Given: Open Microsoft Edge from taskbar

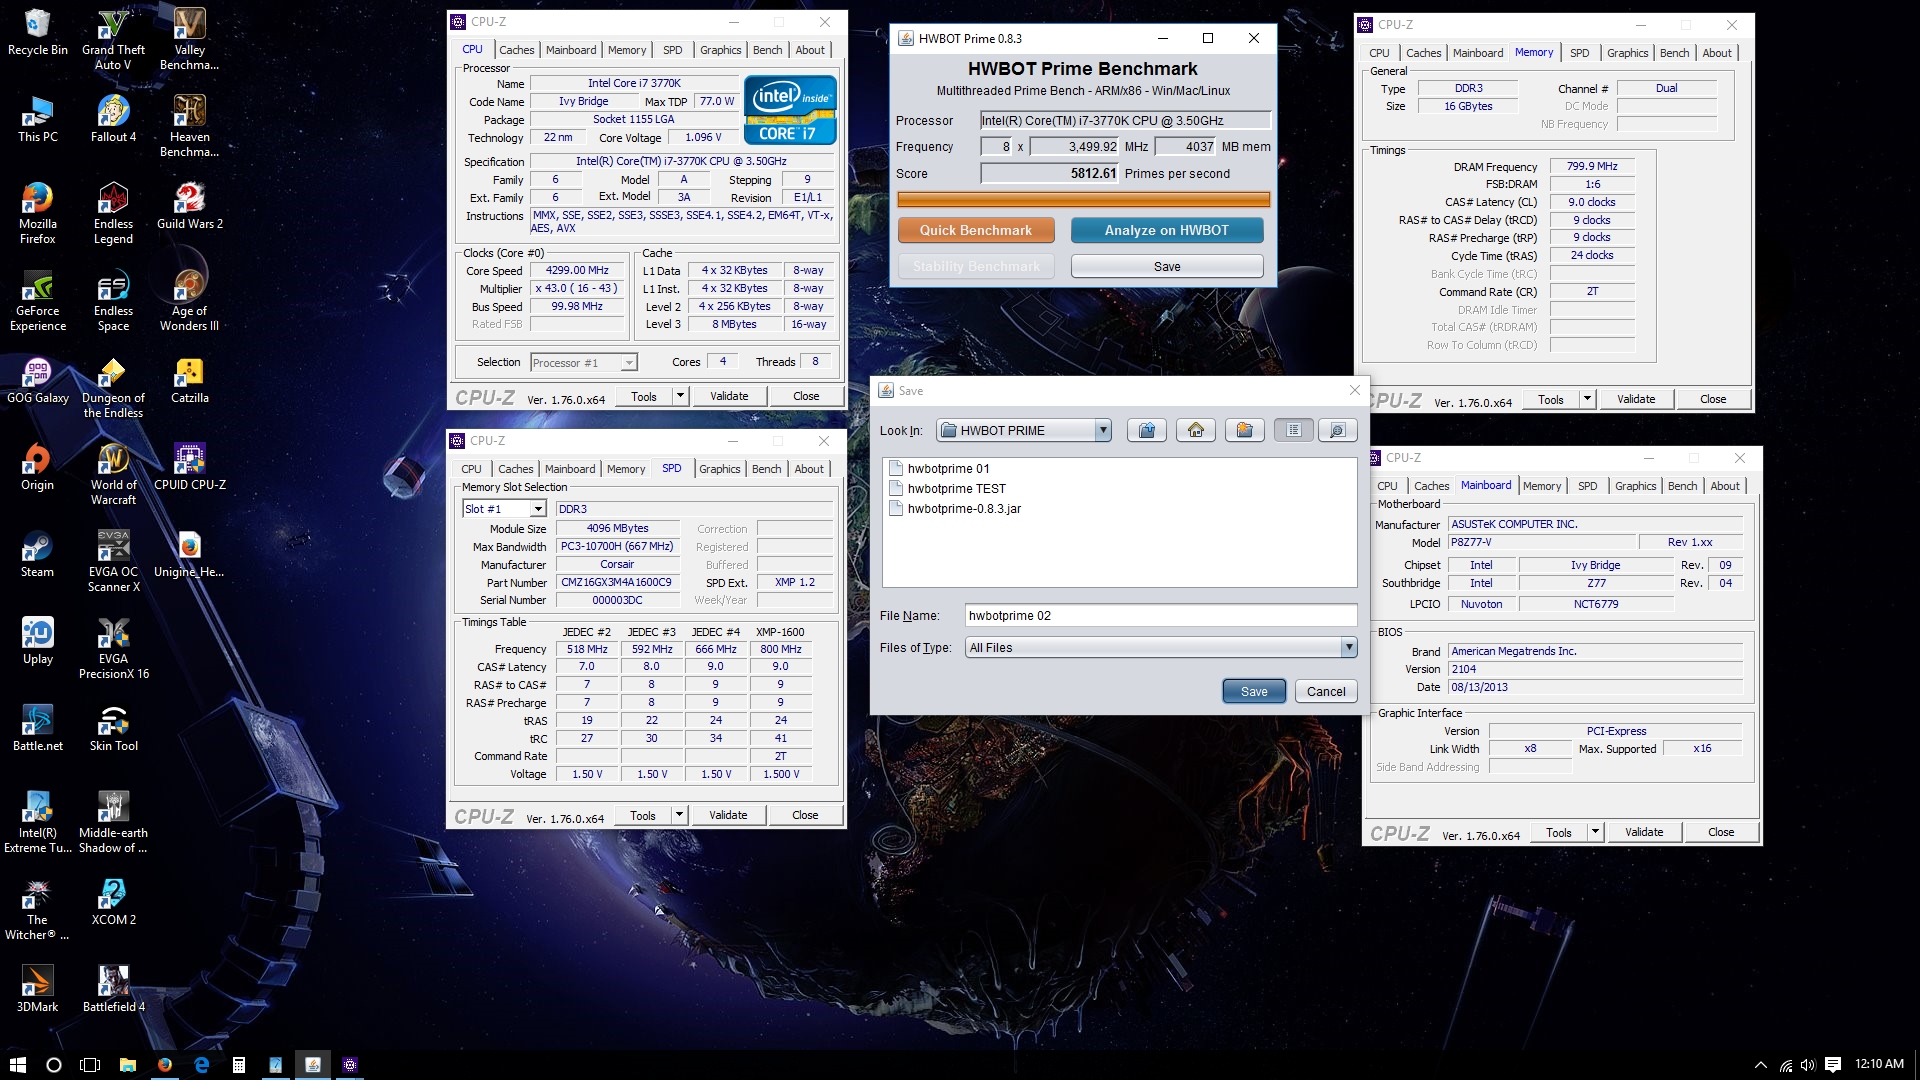Looking at the screenshot, I should click(x=201, y=1064).
